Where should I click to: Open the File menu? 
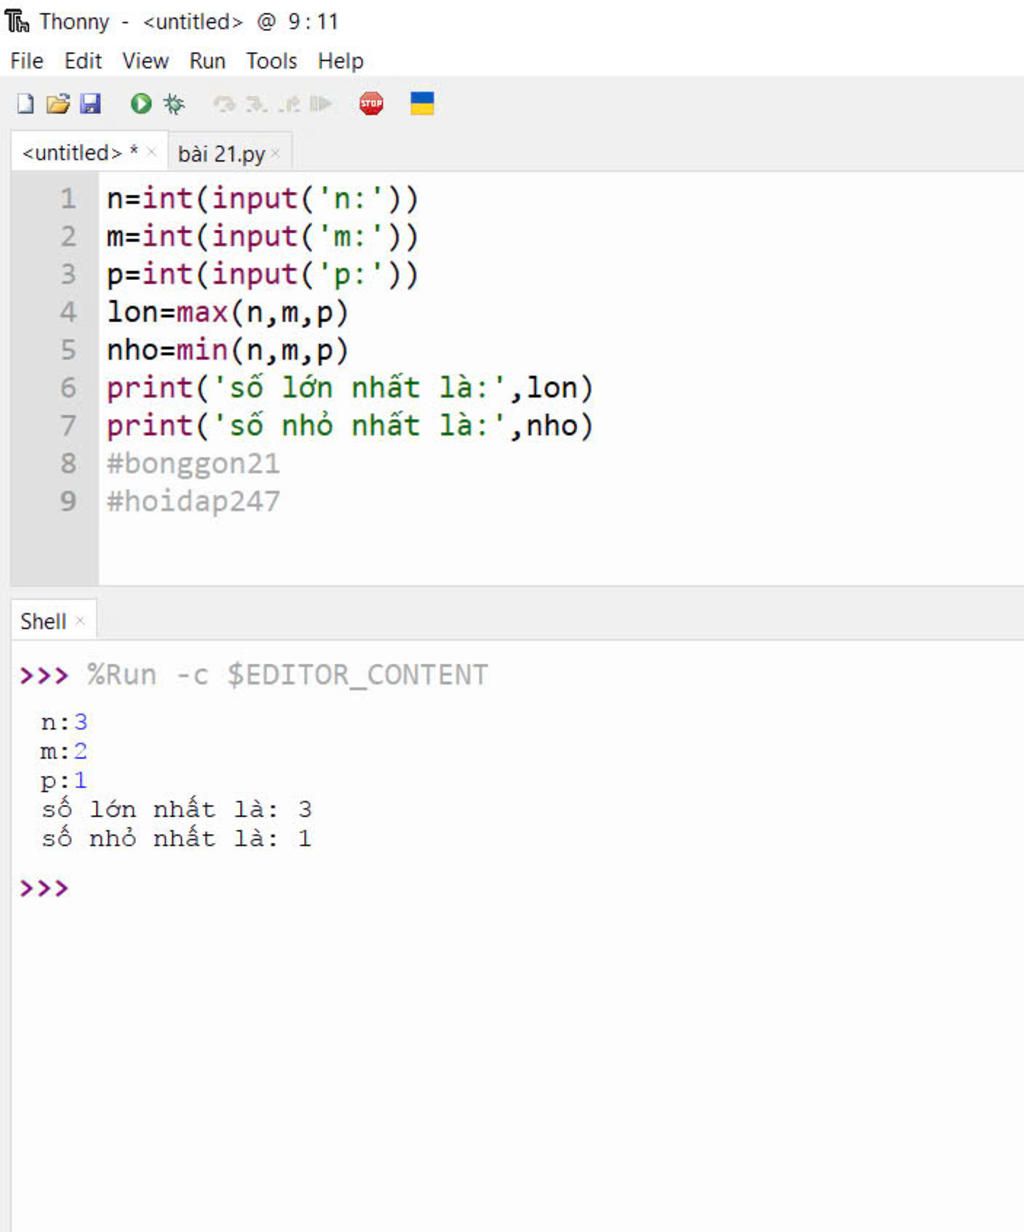pos(27,61)
